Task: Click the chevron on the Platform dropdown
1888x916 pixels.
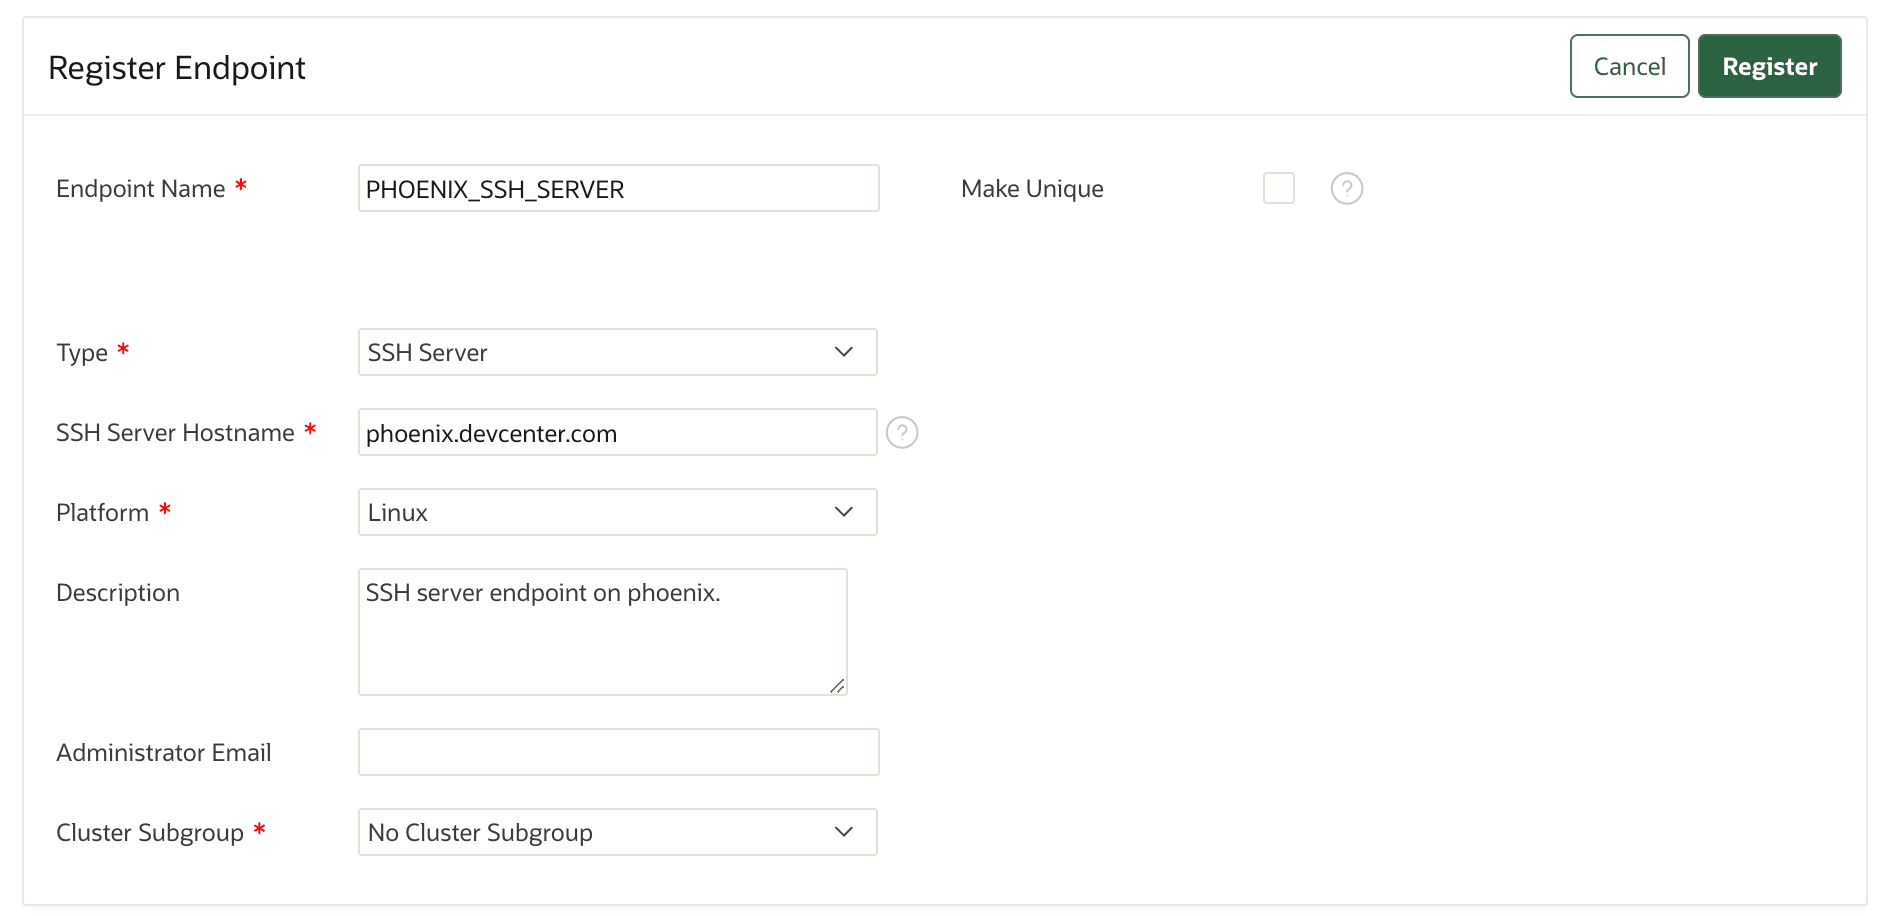Action: [843, 511]
